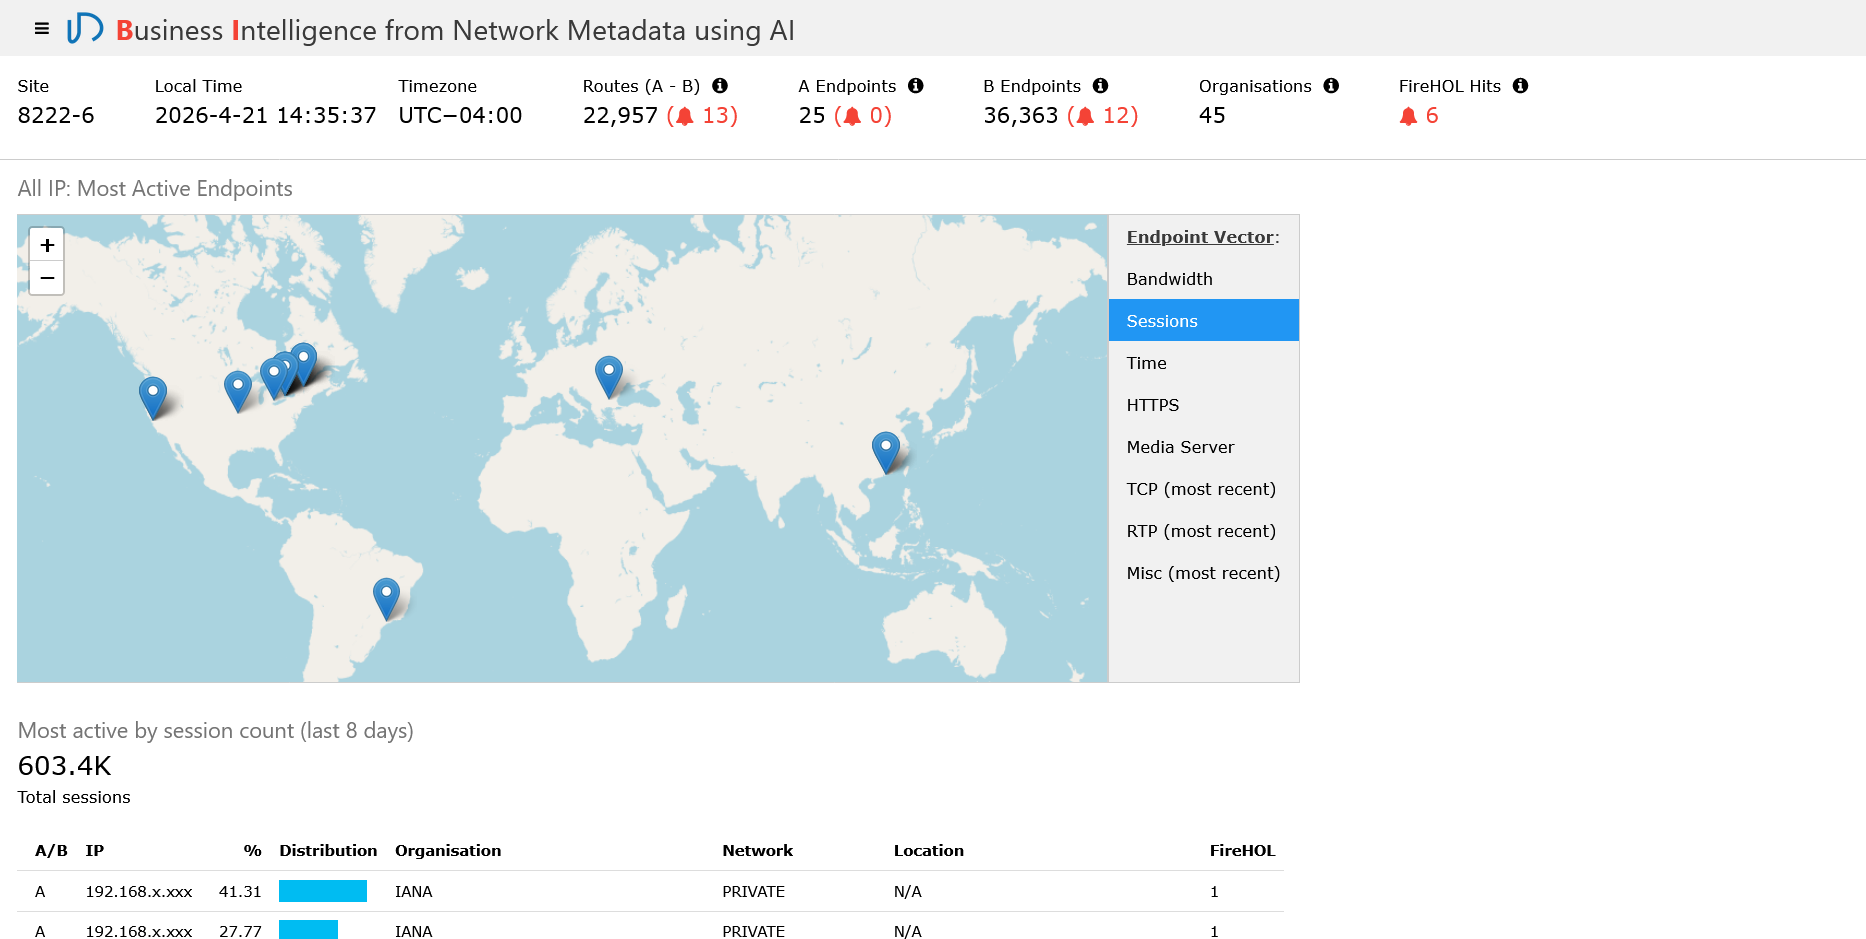Click the 45 organisations value

tap(1212, 116)
